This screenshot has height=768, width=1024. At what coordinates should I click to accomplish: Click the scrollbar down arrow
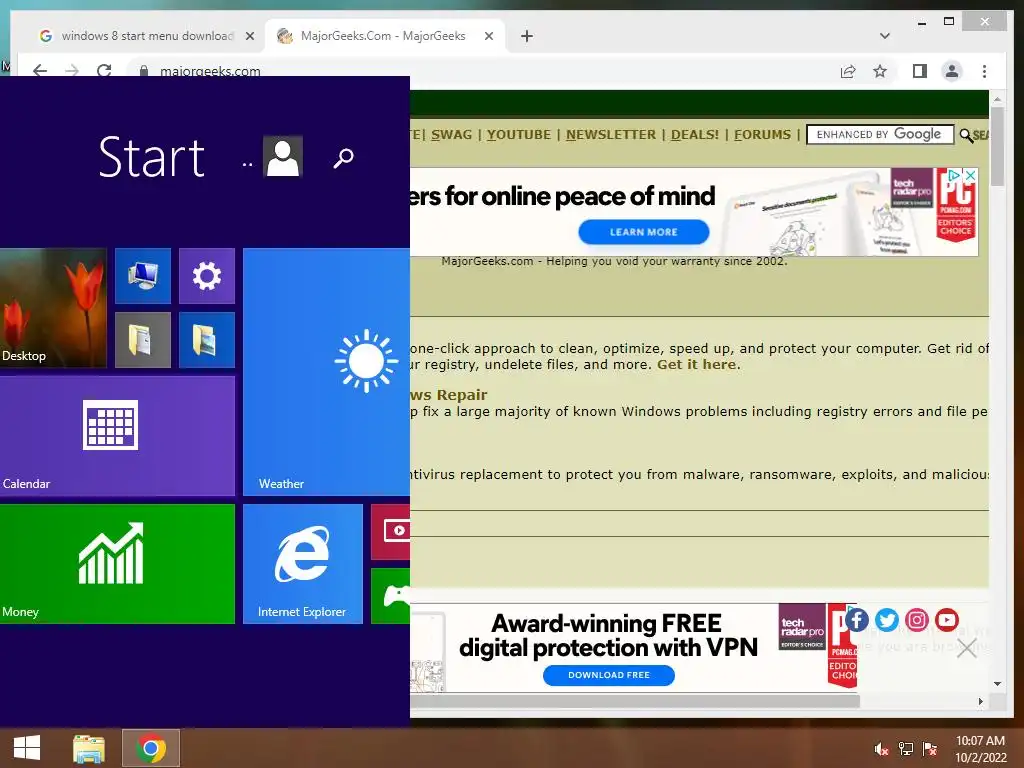(997, 684)
